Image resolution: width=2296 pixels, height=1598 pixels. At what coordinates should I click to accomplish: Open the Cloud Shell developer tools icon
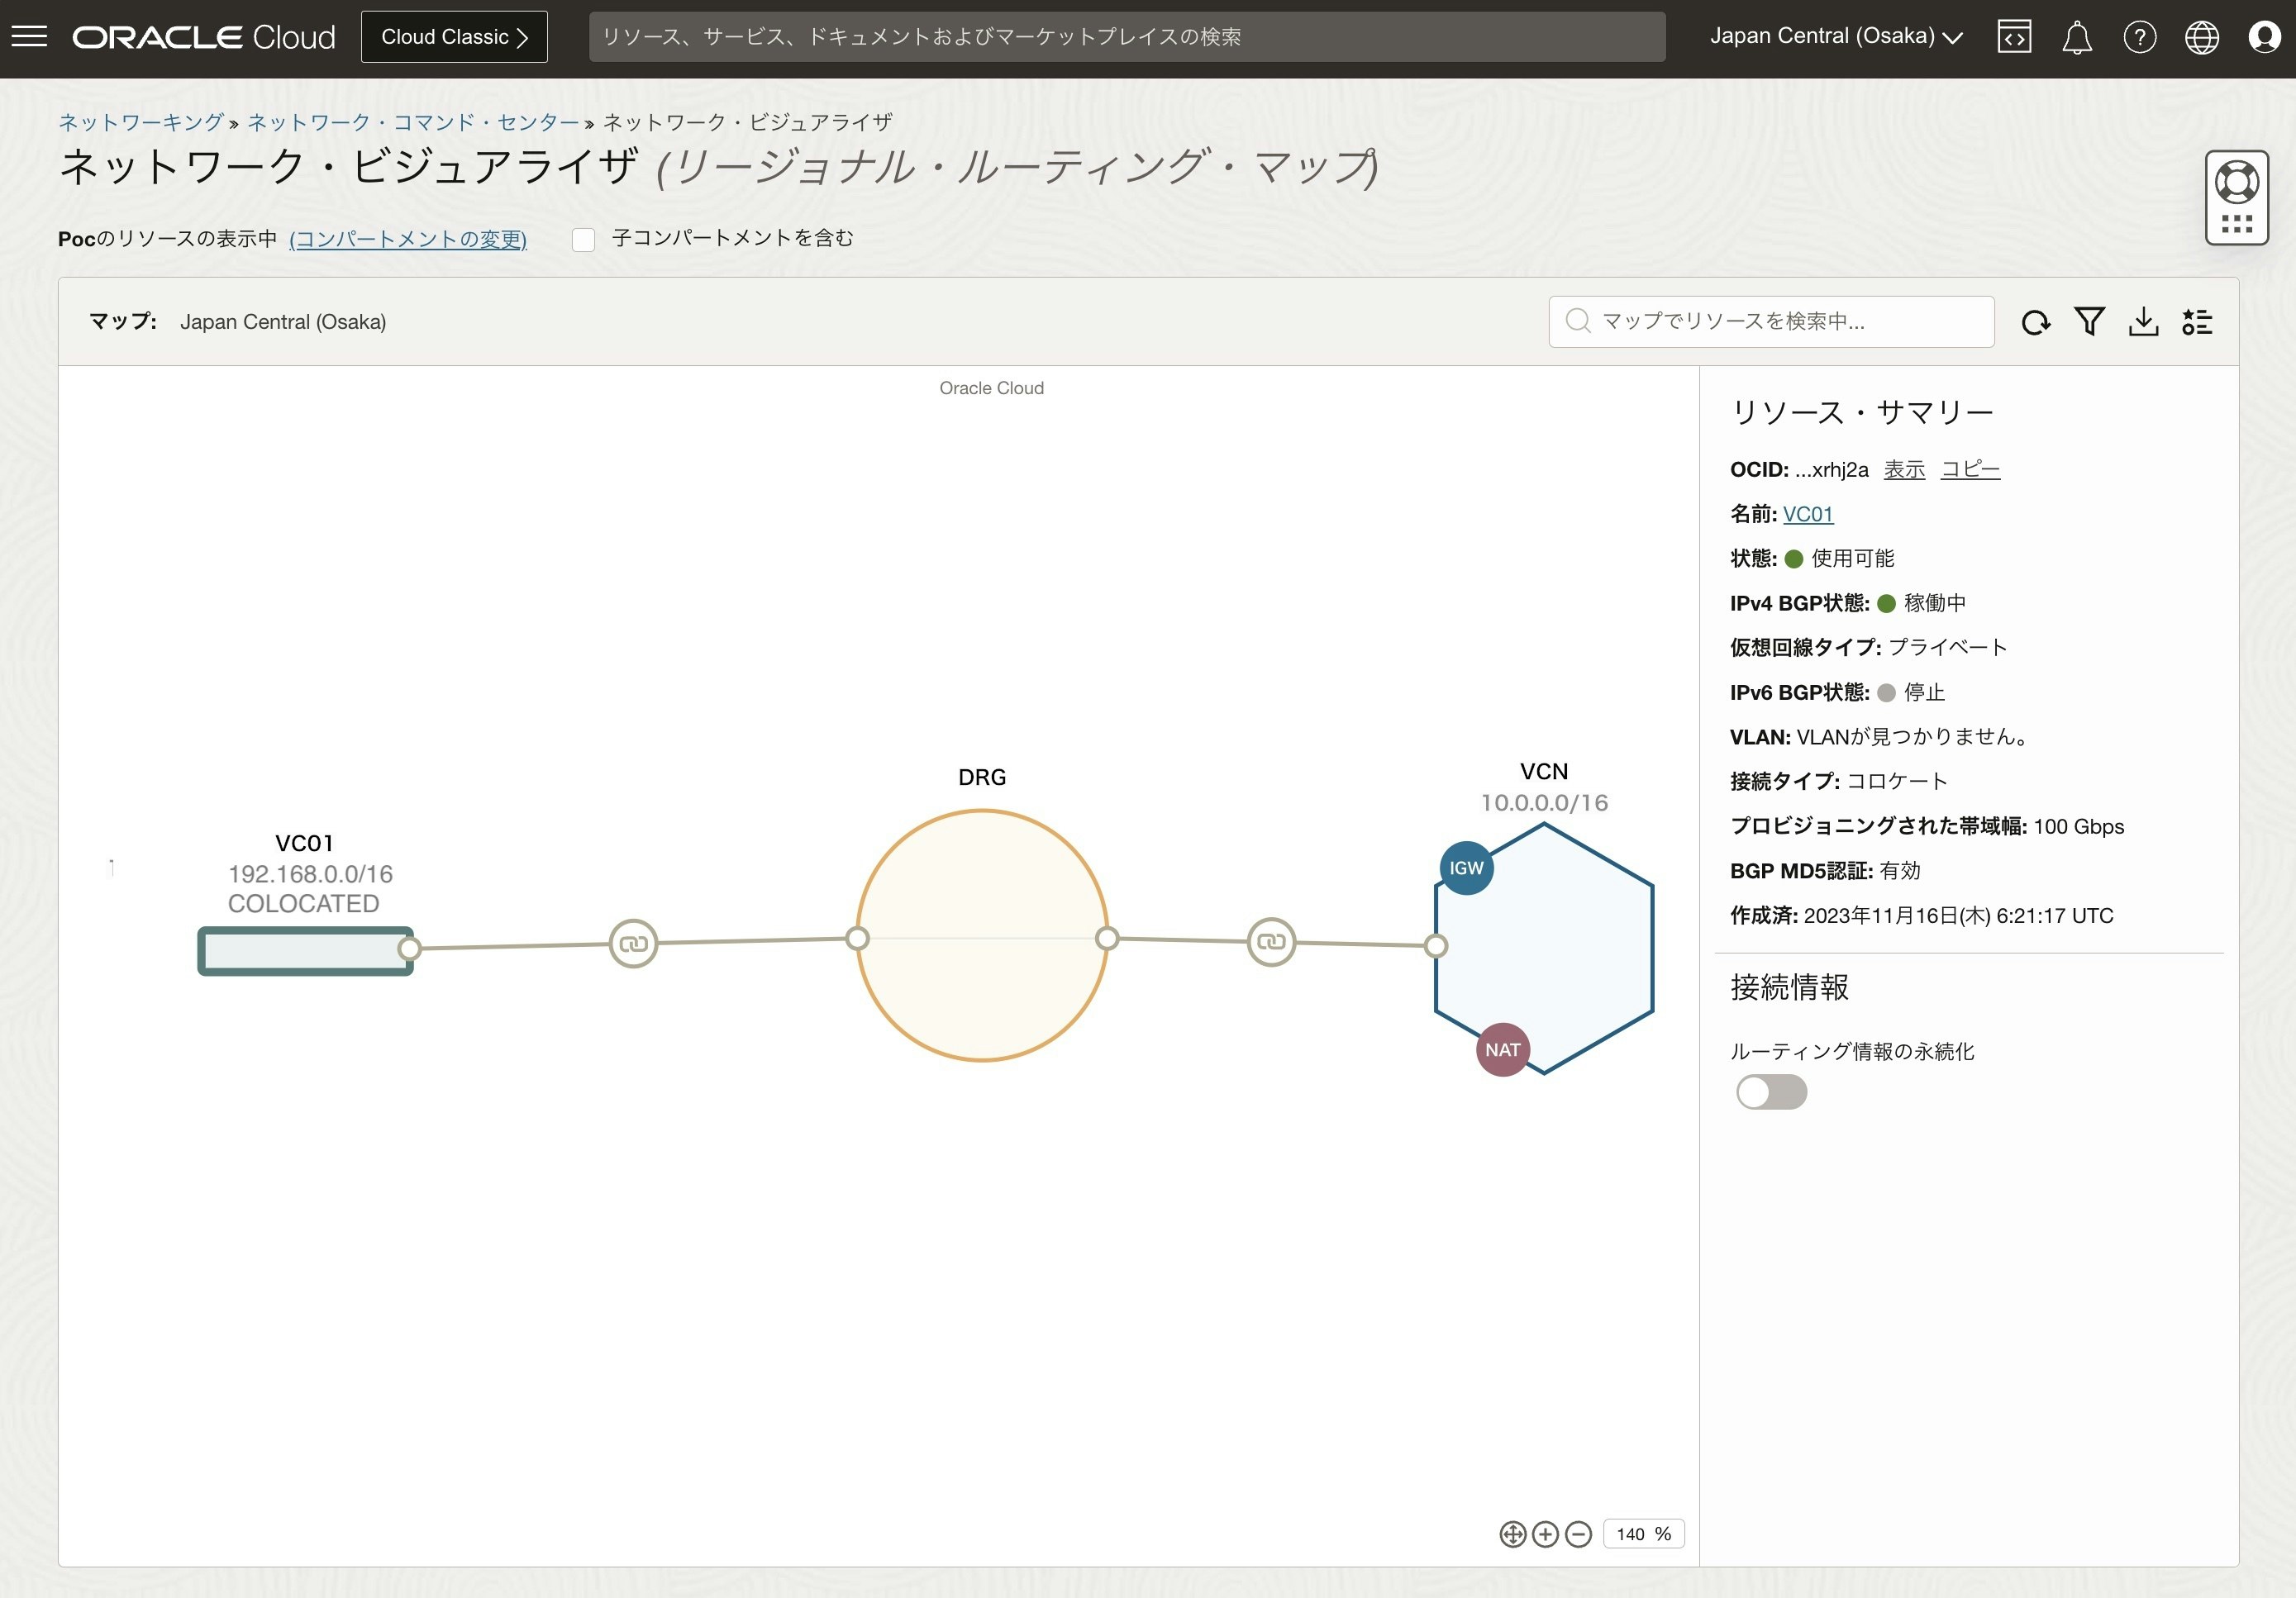[x=2014, y=38]
